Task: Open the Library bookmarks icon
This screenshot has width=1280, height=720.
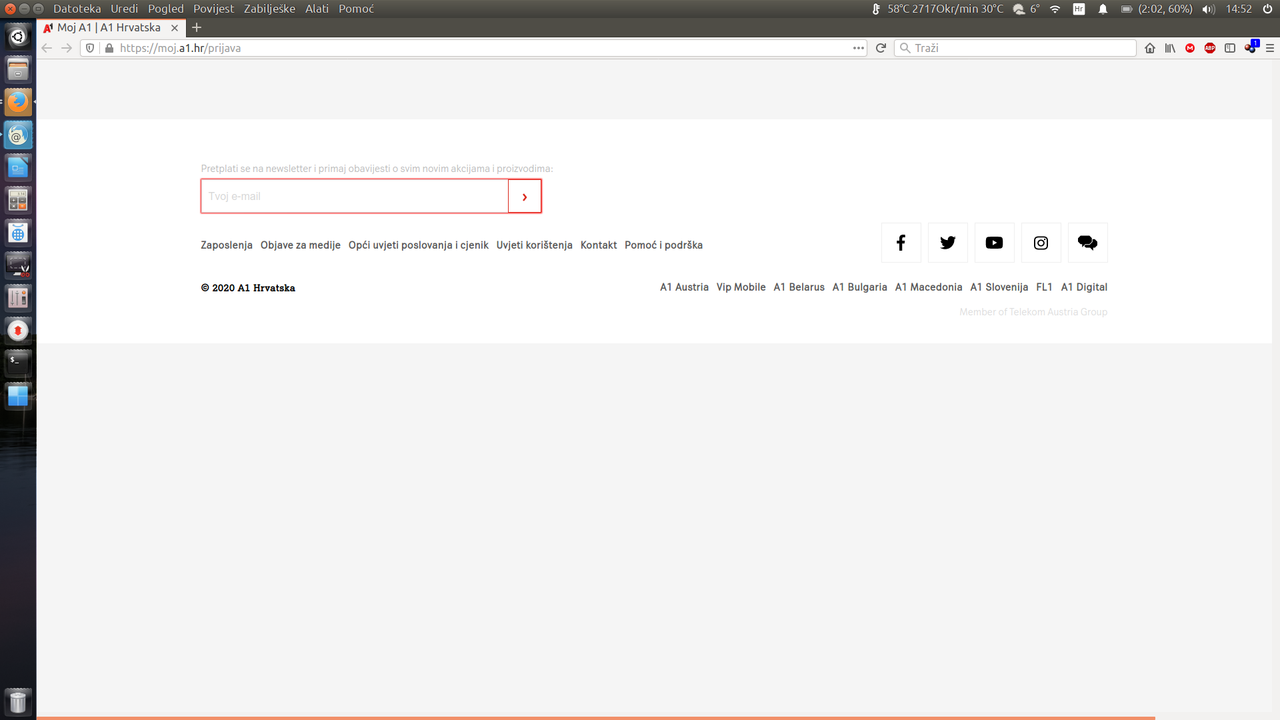Action: pos(1169,48)
